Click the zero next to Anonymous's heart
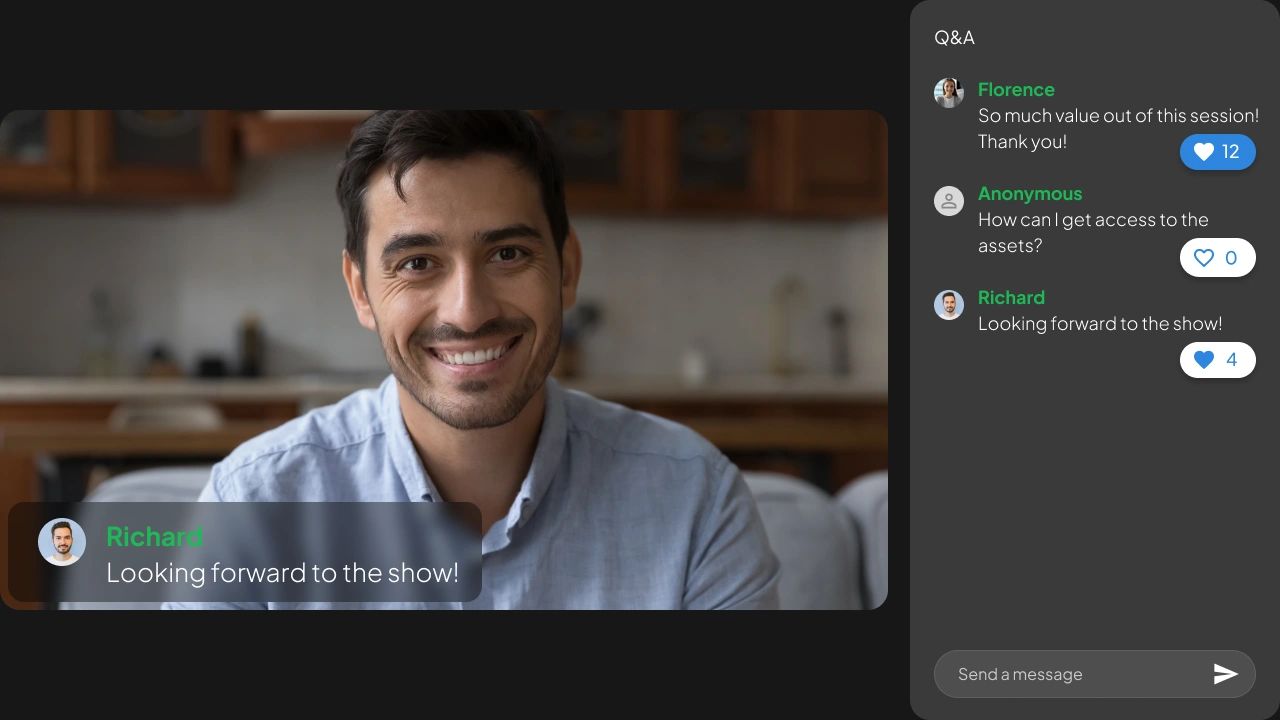 pos(1231,257)
